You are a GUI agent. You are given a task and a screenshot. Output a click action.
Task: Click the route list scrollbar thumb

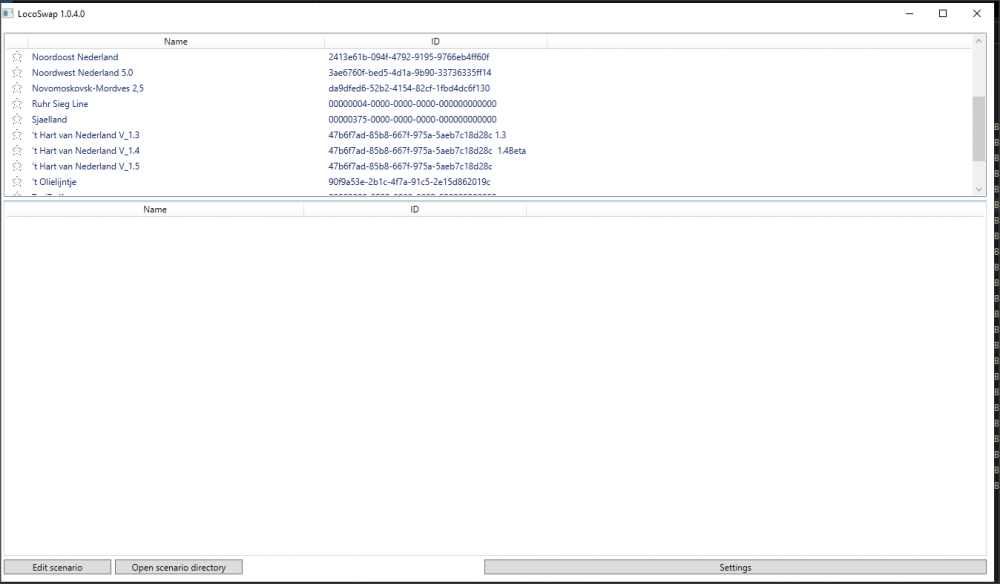click(x=978, y=128)
